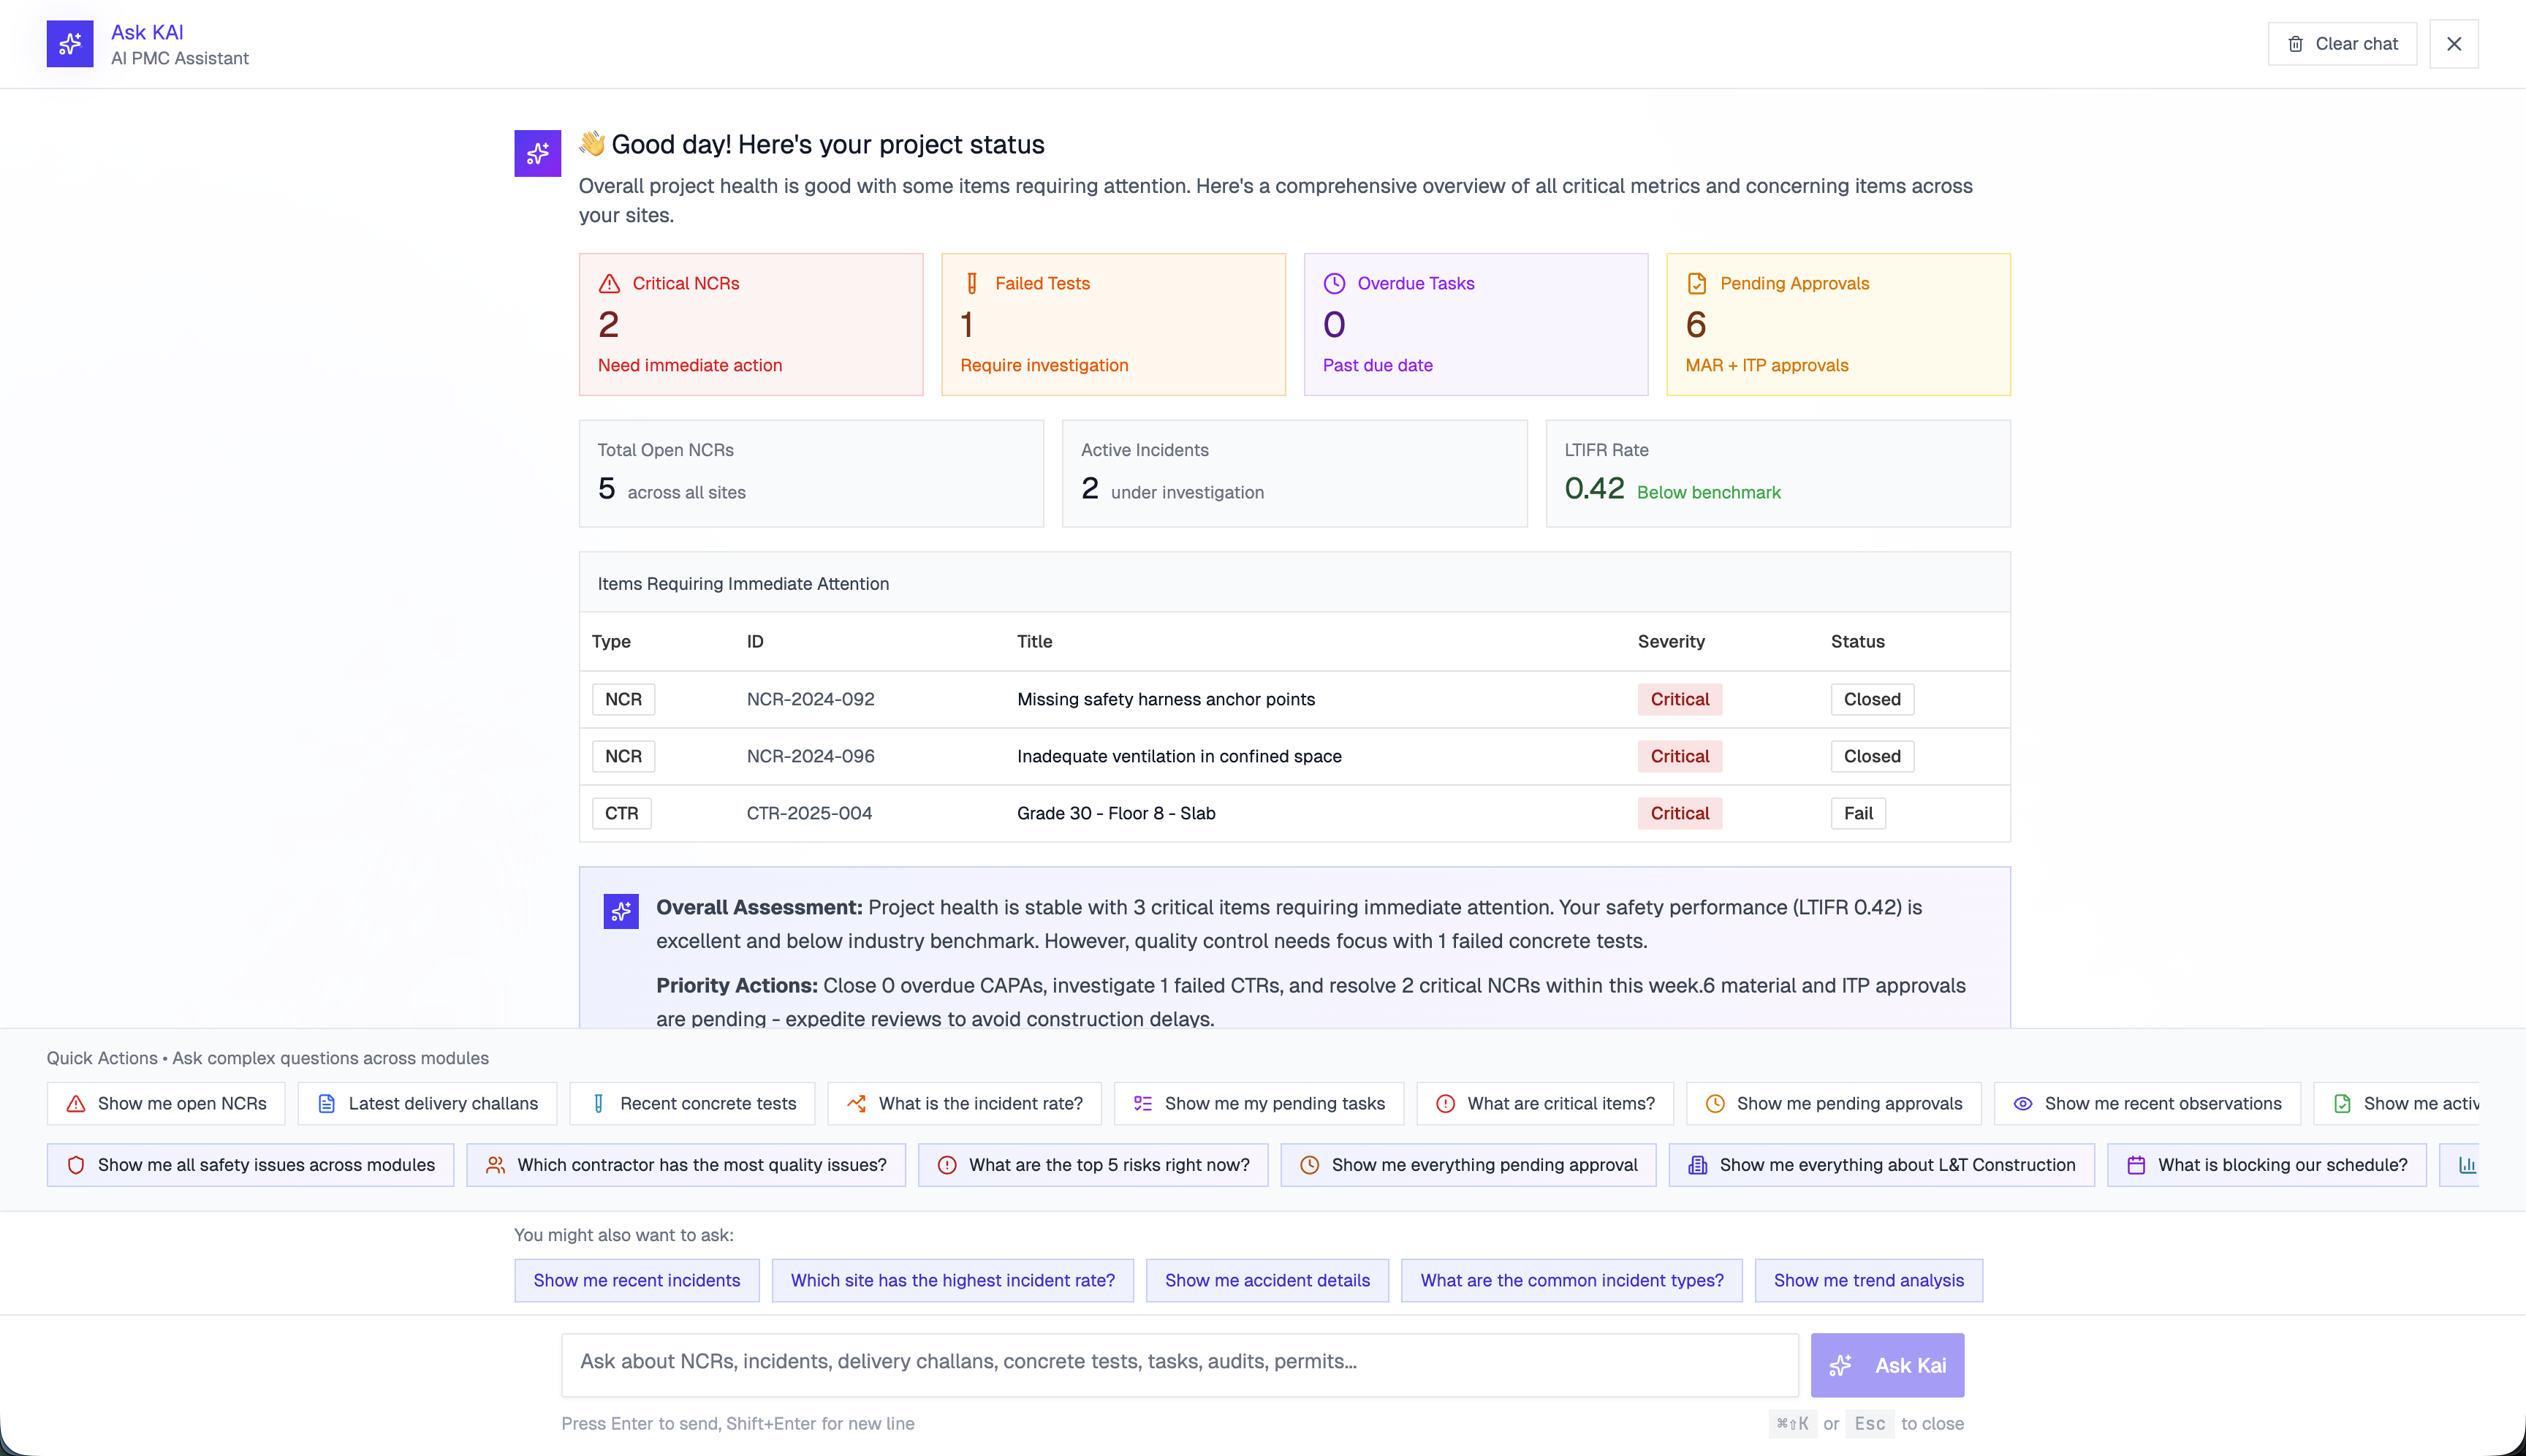
Task: Click Show me recent incidents suggestion
Action: click(636, 1280)
